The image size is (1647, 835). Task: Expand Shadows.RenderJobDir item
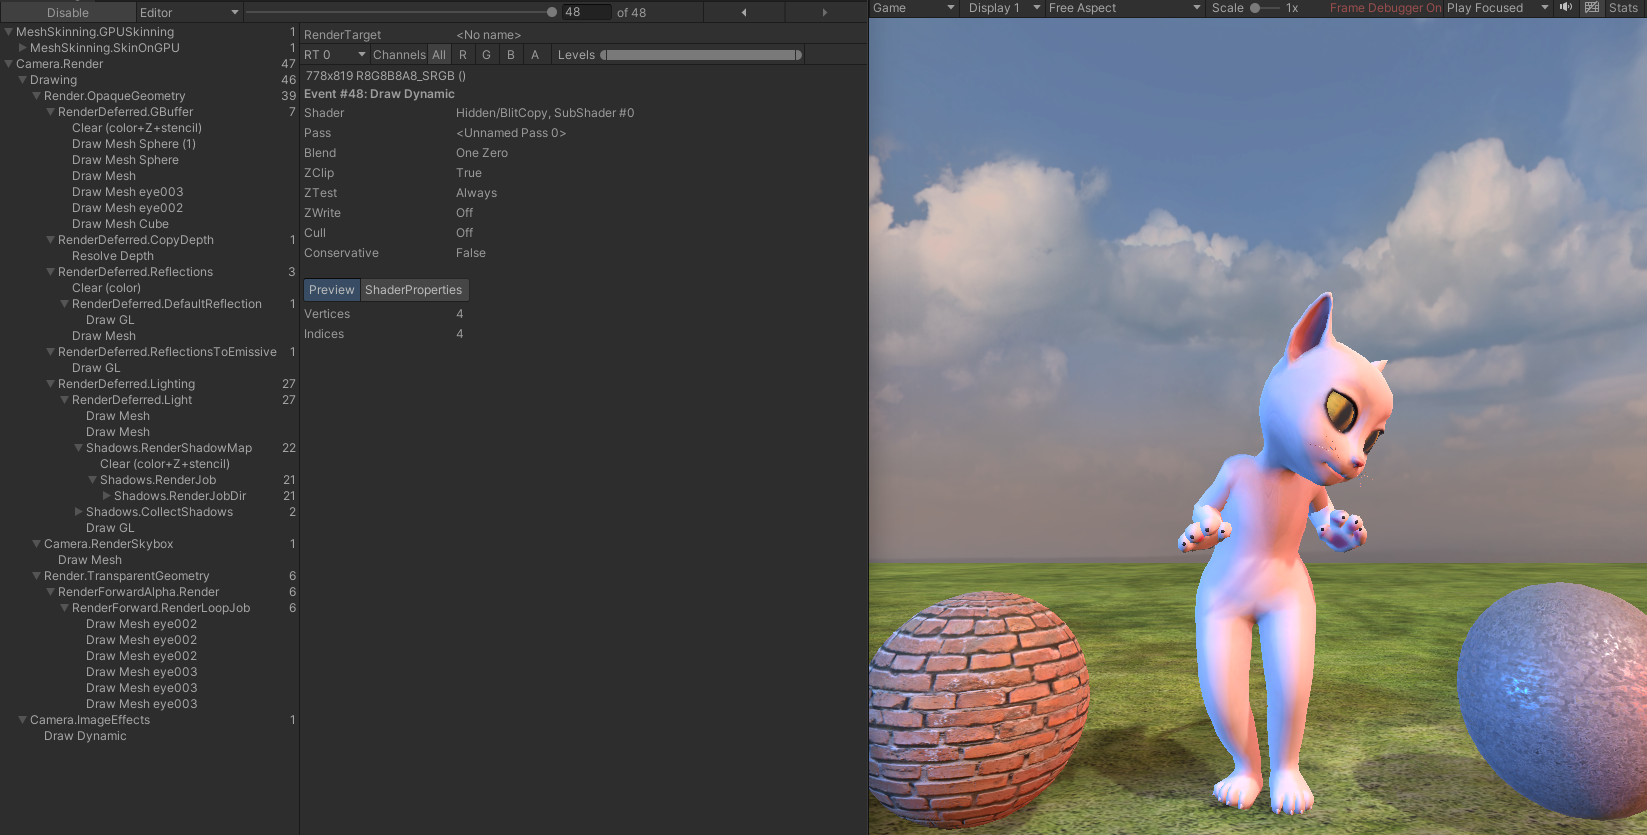tap(107, 496)
